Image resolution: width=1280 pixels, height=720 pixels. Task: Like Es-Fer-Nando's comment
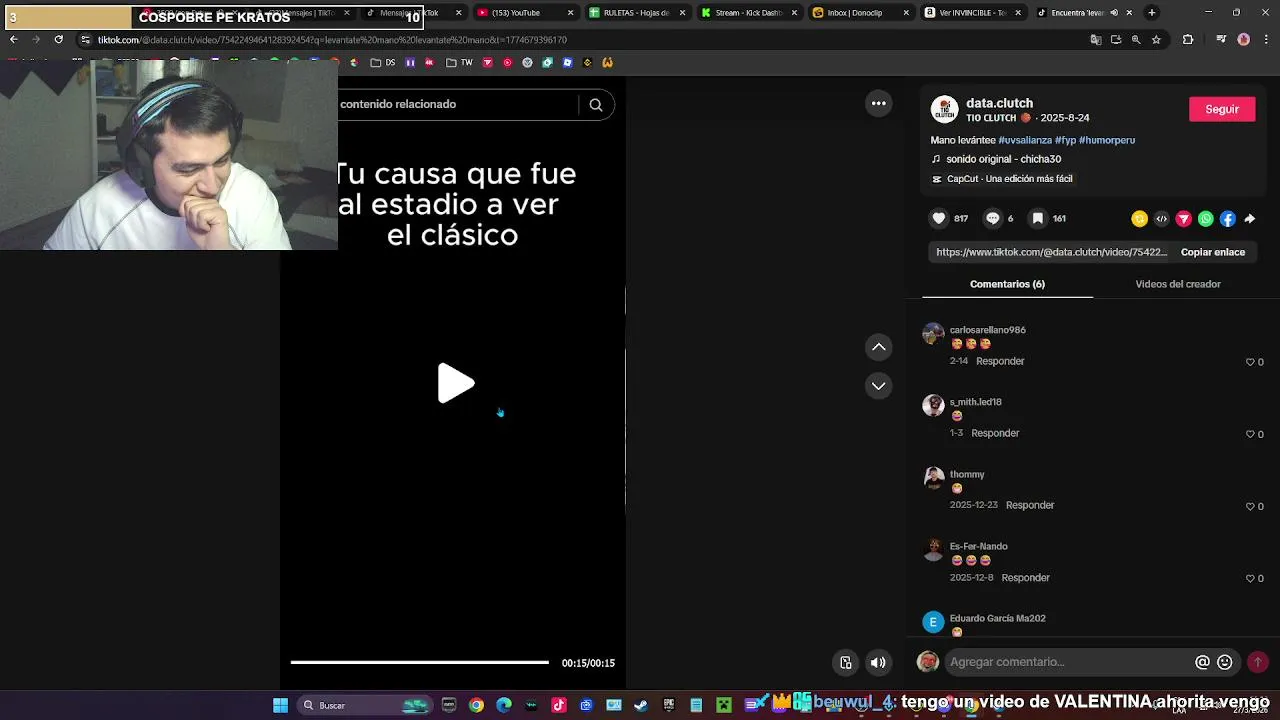[x=1250, y=578]
